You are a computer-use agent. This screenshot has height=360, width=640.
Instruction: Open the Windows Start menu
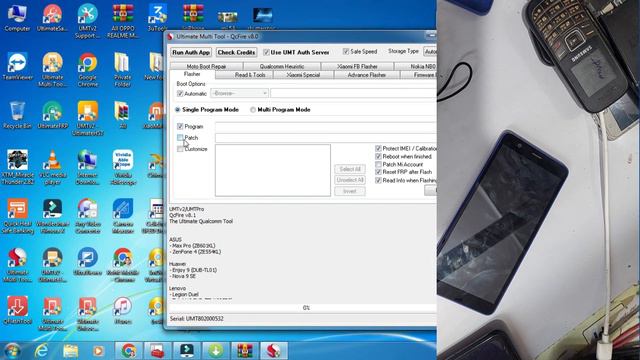click(x=12, y=351)
